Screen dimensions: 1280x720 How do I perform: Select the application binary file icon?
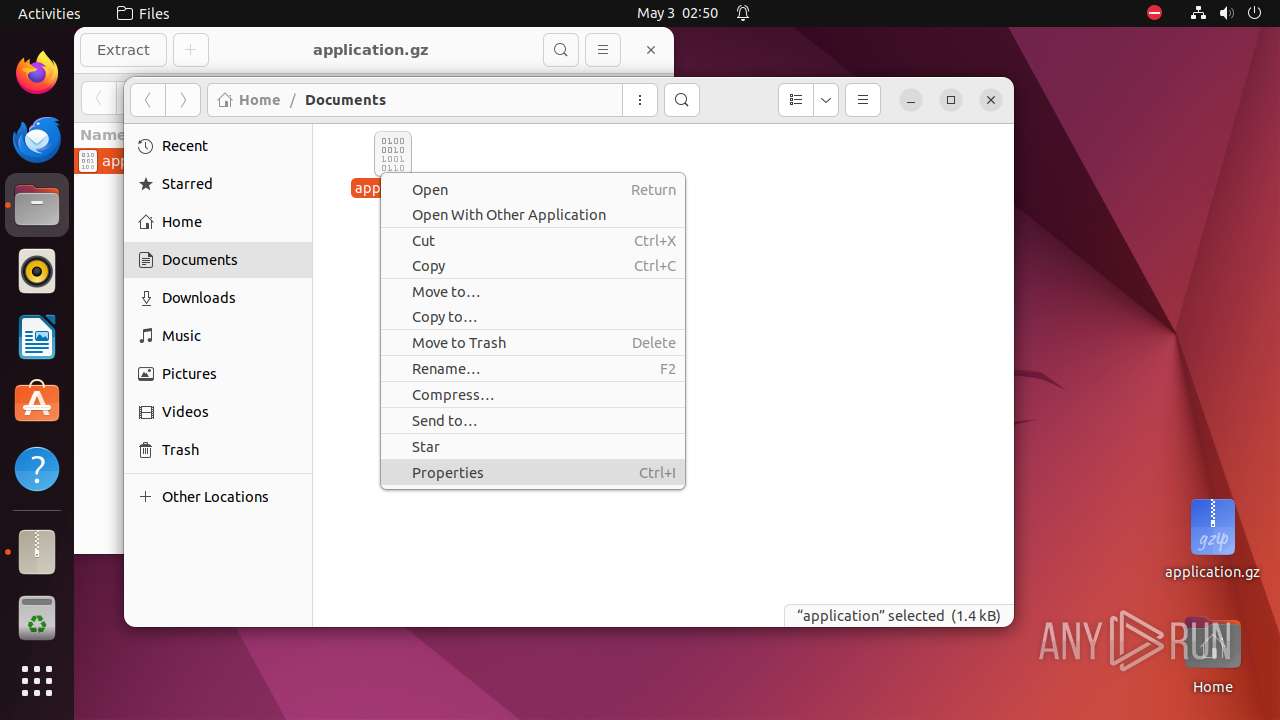393,153
